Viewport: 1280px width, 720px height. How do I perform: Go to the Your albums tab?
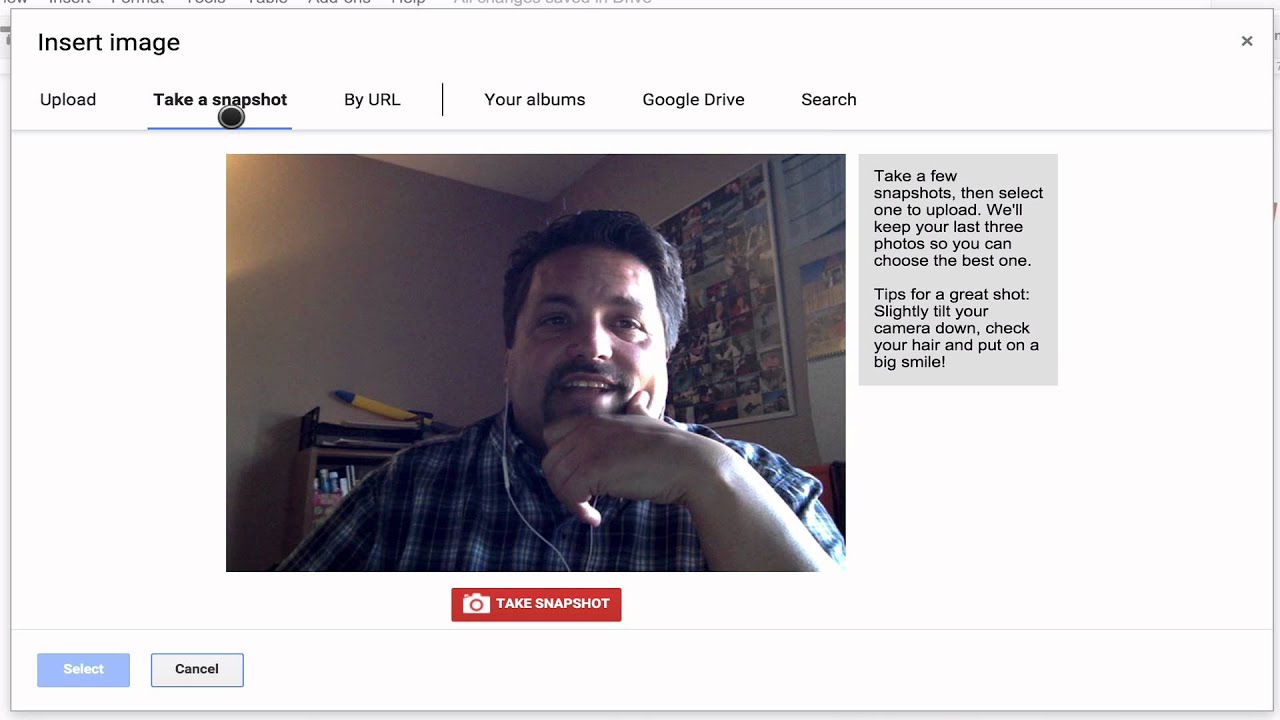click(535, 100)
